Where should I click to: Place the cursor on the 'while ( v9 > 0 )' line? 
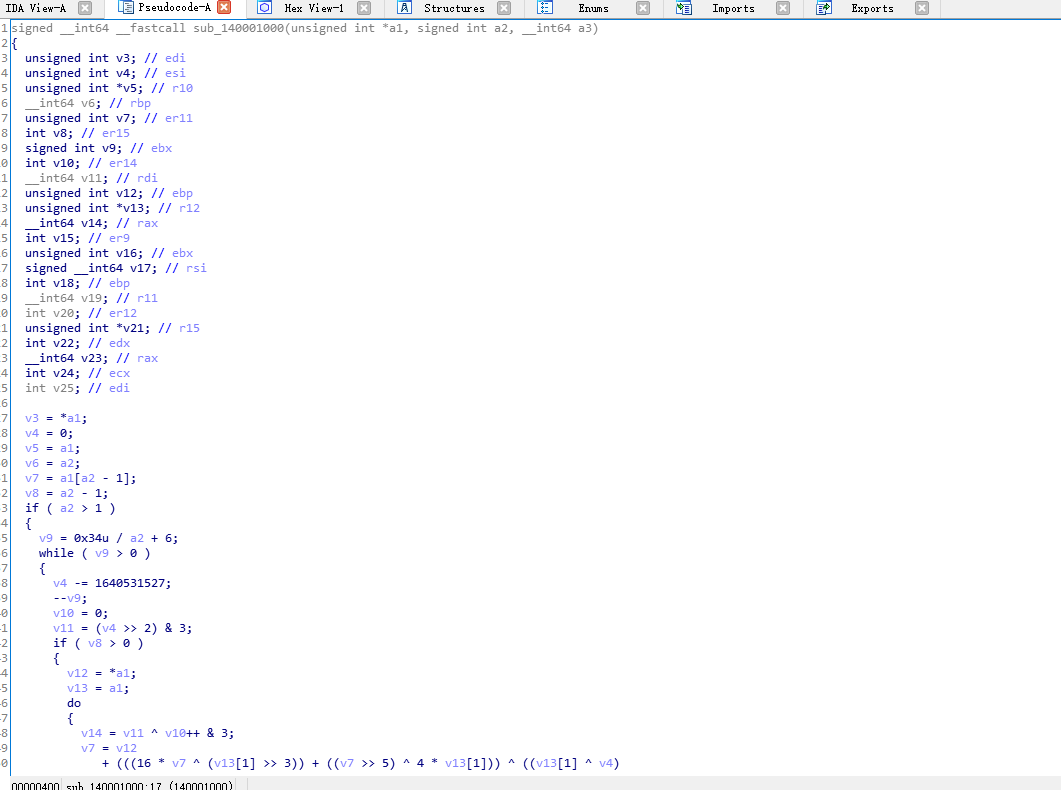(94, 553)
